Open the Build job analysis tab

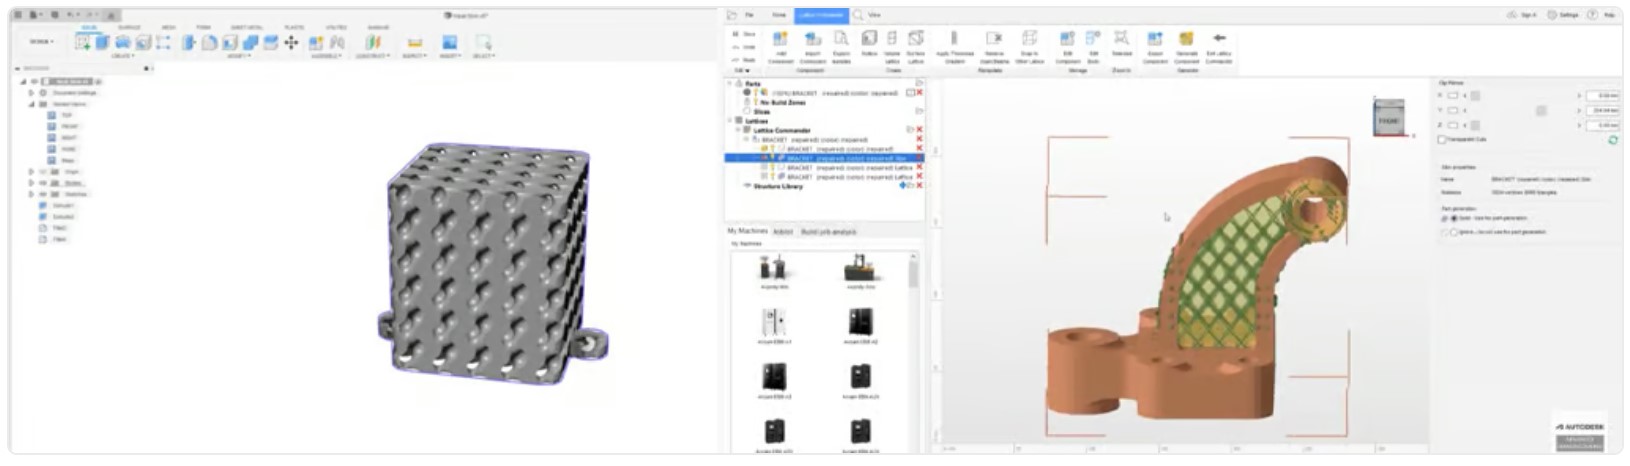coord(830,231)
